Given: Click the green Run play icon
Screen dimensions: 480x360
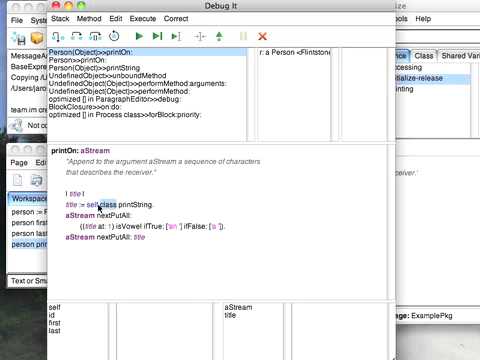Looking at the screenshot, I should click(x=139, y=36).
